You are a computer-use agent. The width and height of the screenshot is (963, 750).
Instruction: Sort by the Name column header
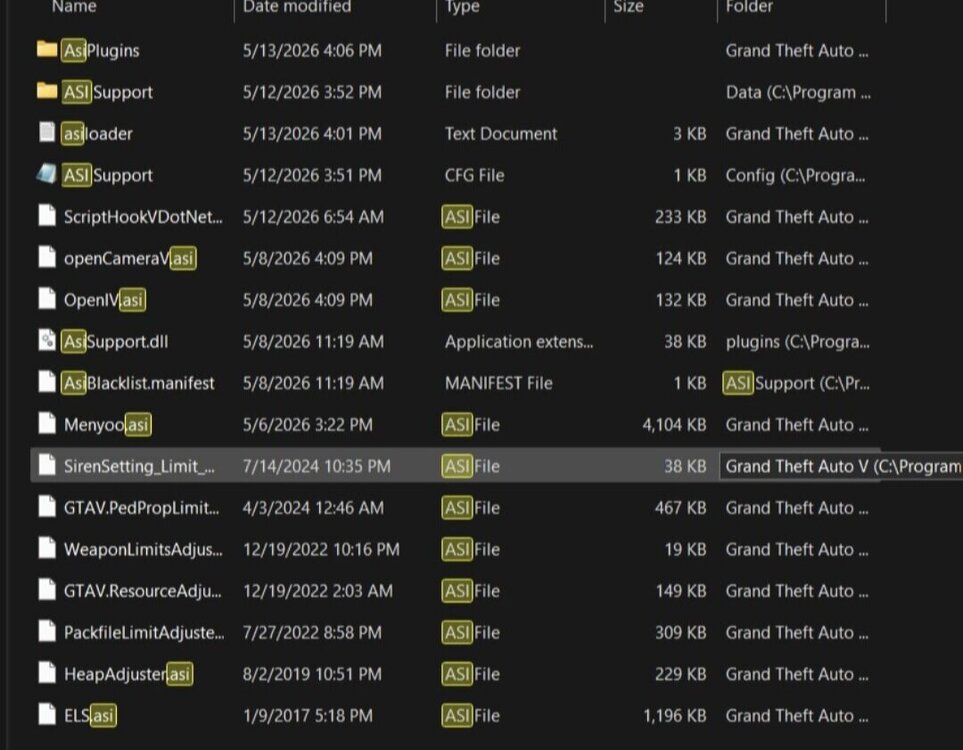[x=74, y=7]
